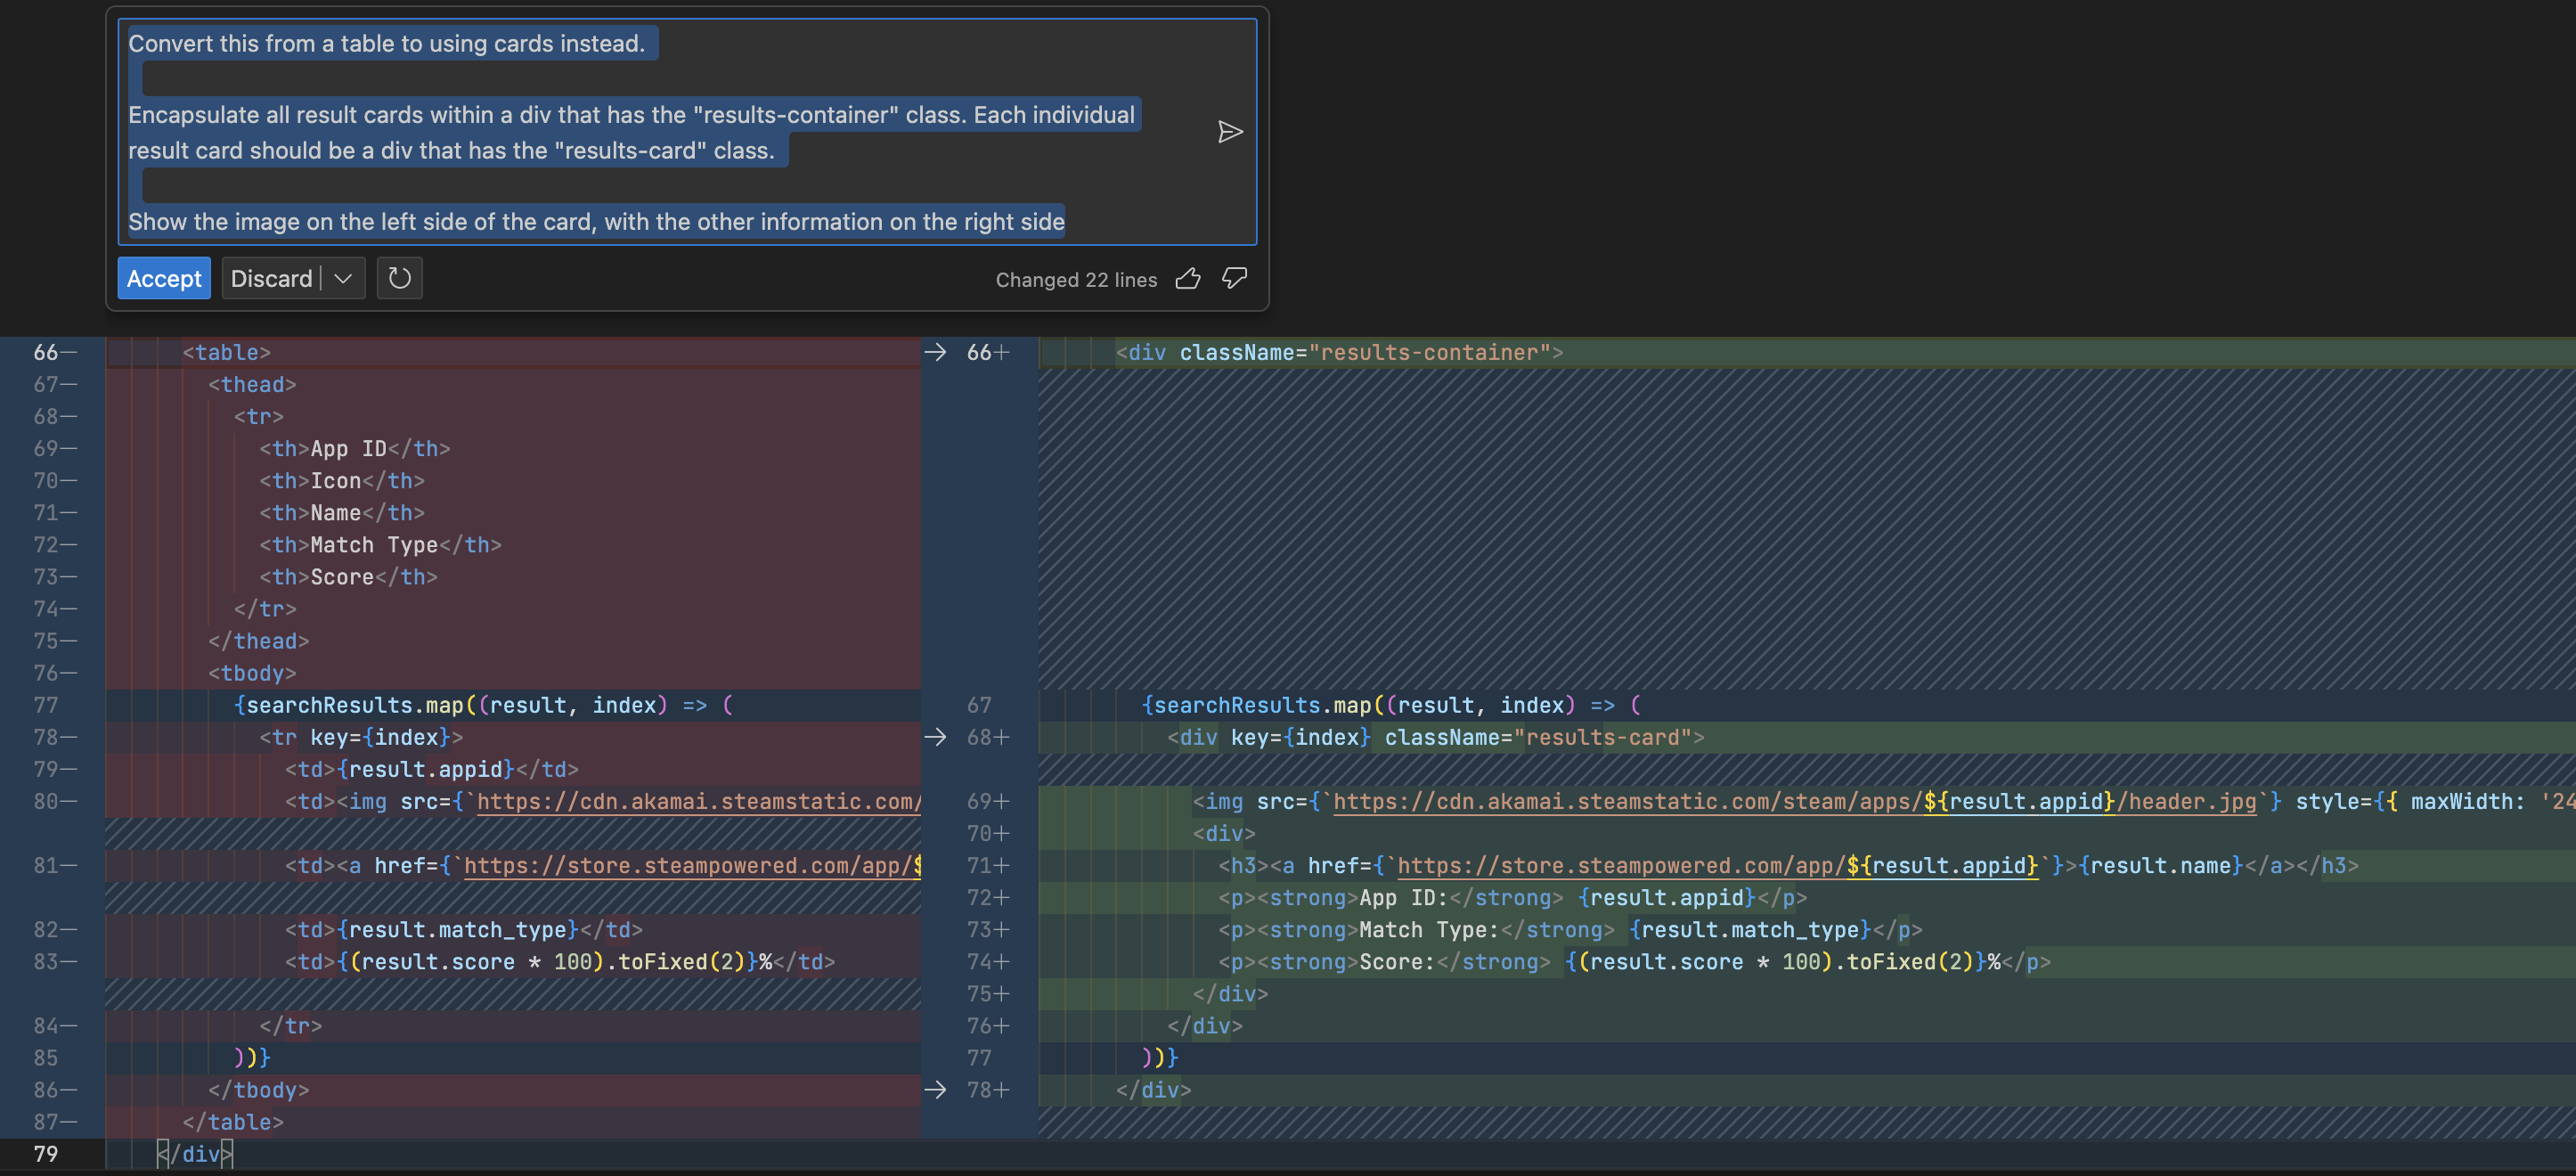Viewport: 2576px width, 1176px height.
Task: Click revert arrow beside line 86 tbody
Action: (x=935, y=1090)
